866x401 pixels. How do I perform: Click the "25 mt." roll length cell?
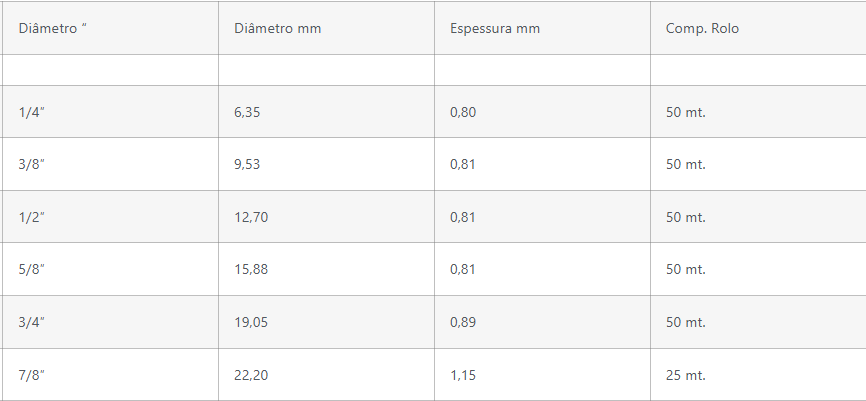click(685, 375)
